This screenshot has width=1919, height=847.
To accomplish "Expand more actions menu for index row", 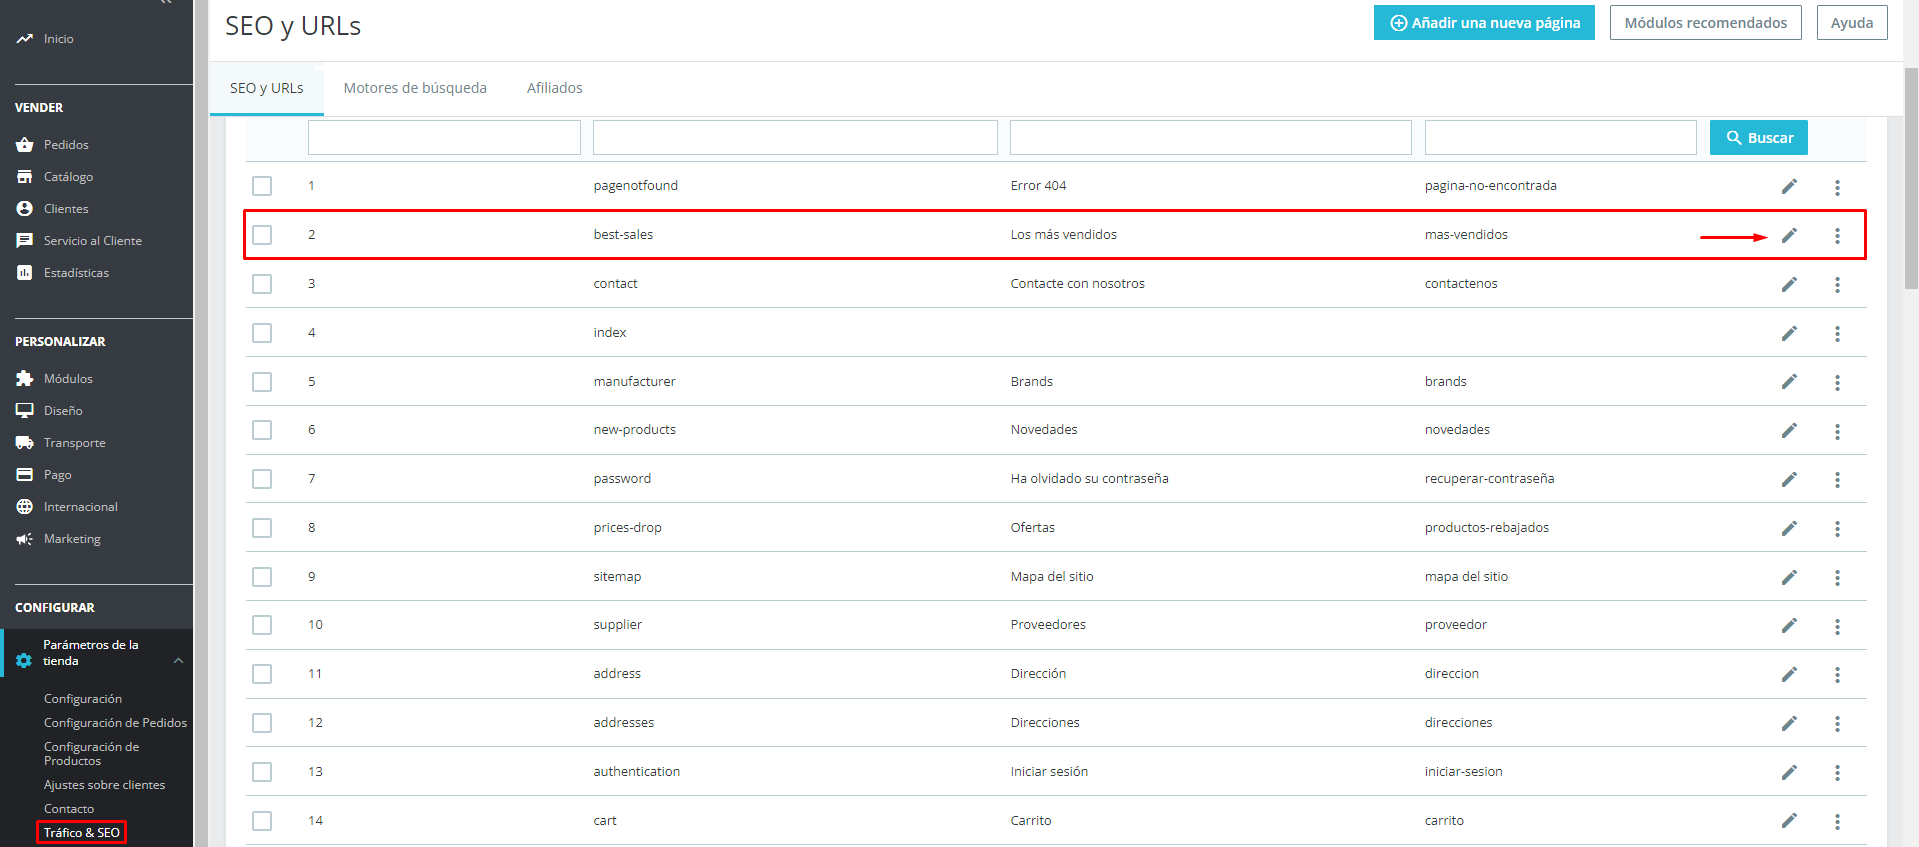I will pyautogui.click(x=1837, y=334).
